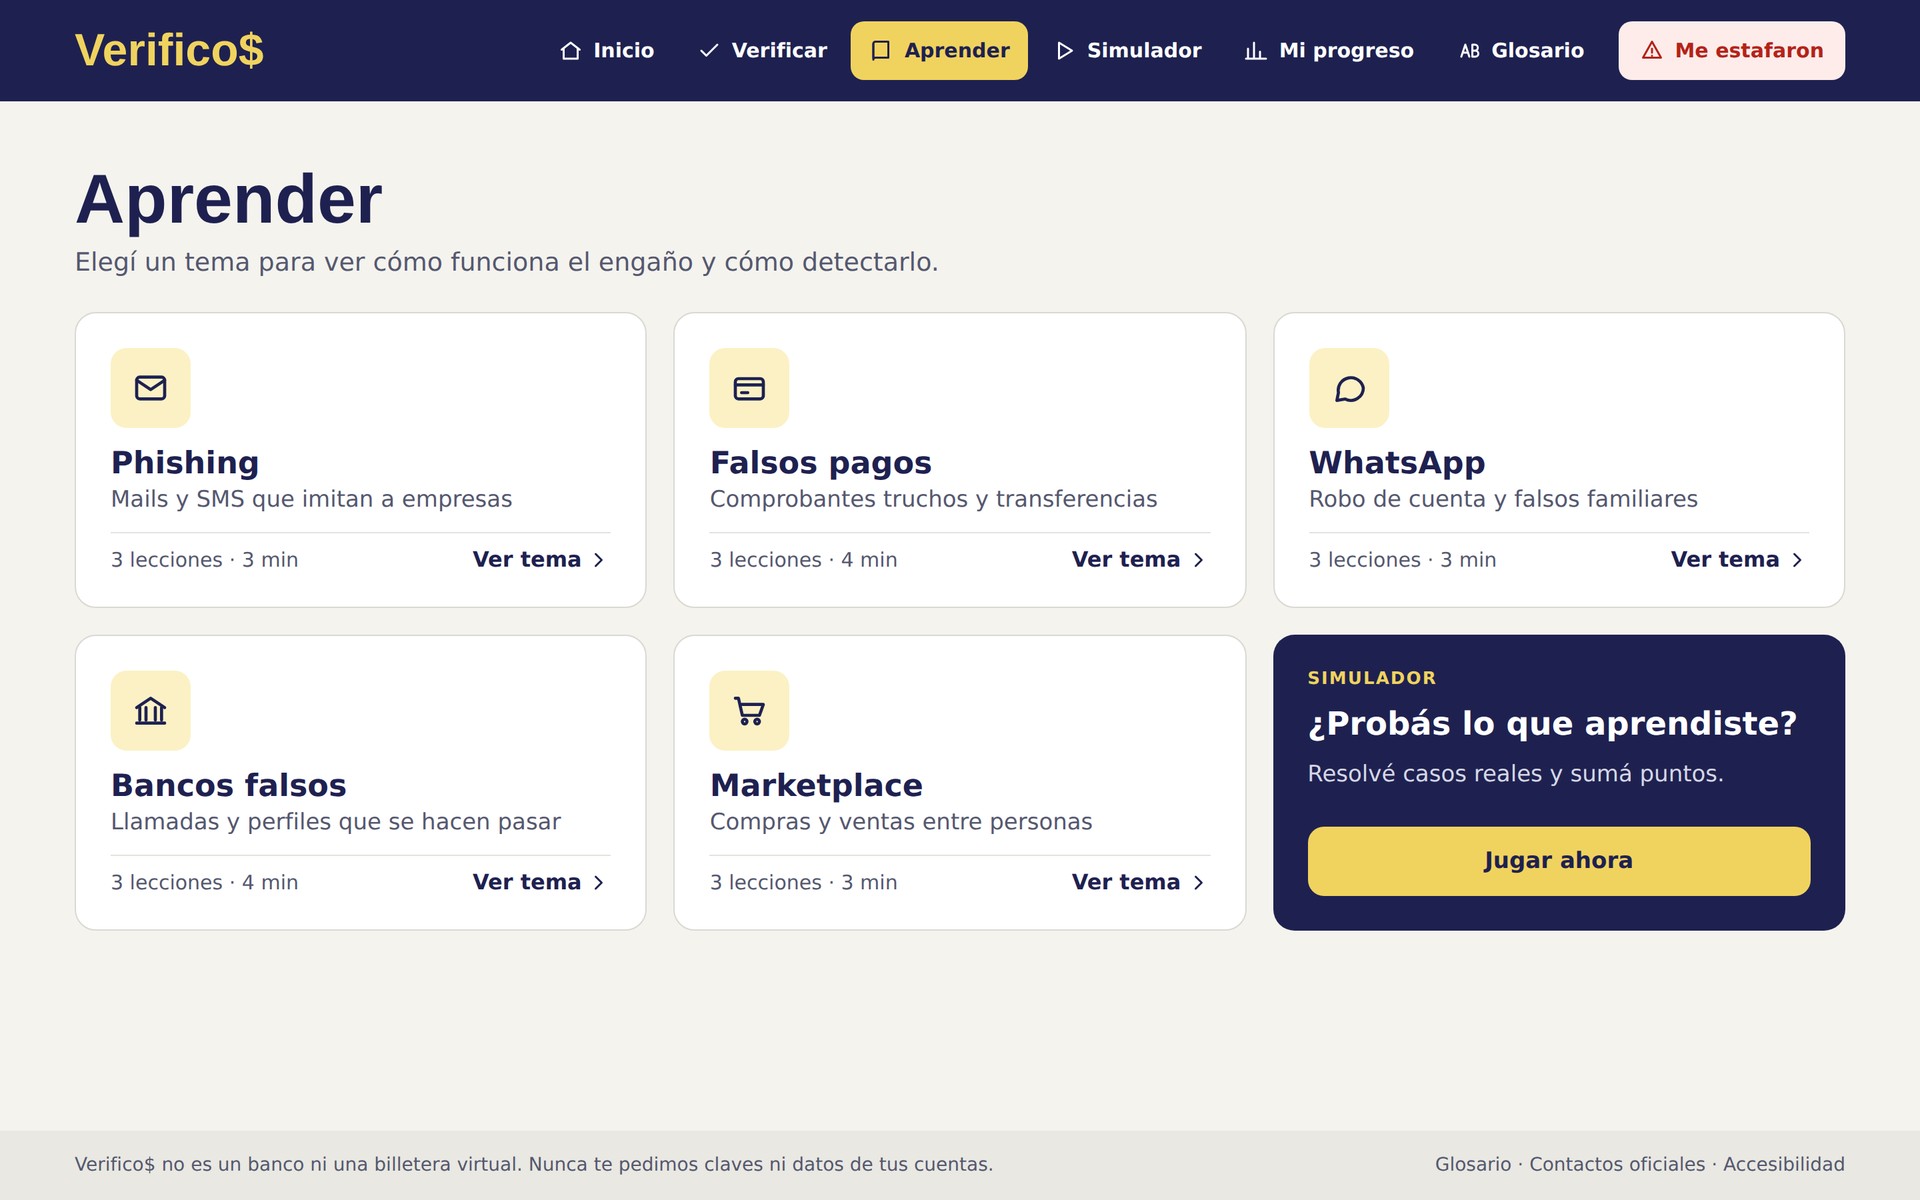The width and height of the screenshot is (1920, 1200).
Task: Click 'Robo de cuenta y falsos familiares' text
Action: pyautogui.click(x=1503, y=499)
